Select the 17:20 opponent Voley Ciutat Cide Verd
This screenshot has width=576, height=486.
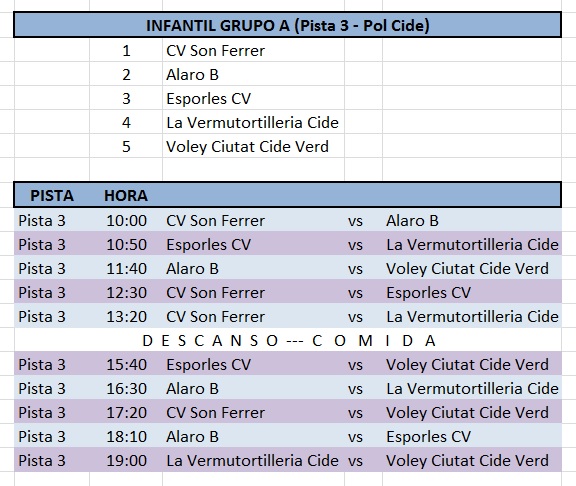click(467, 413)
